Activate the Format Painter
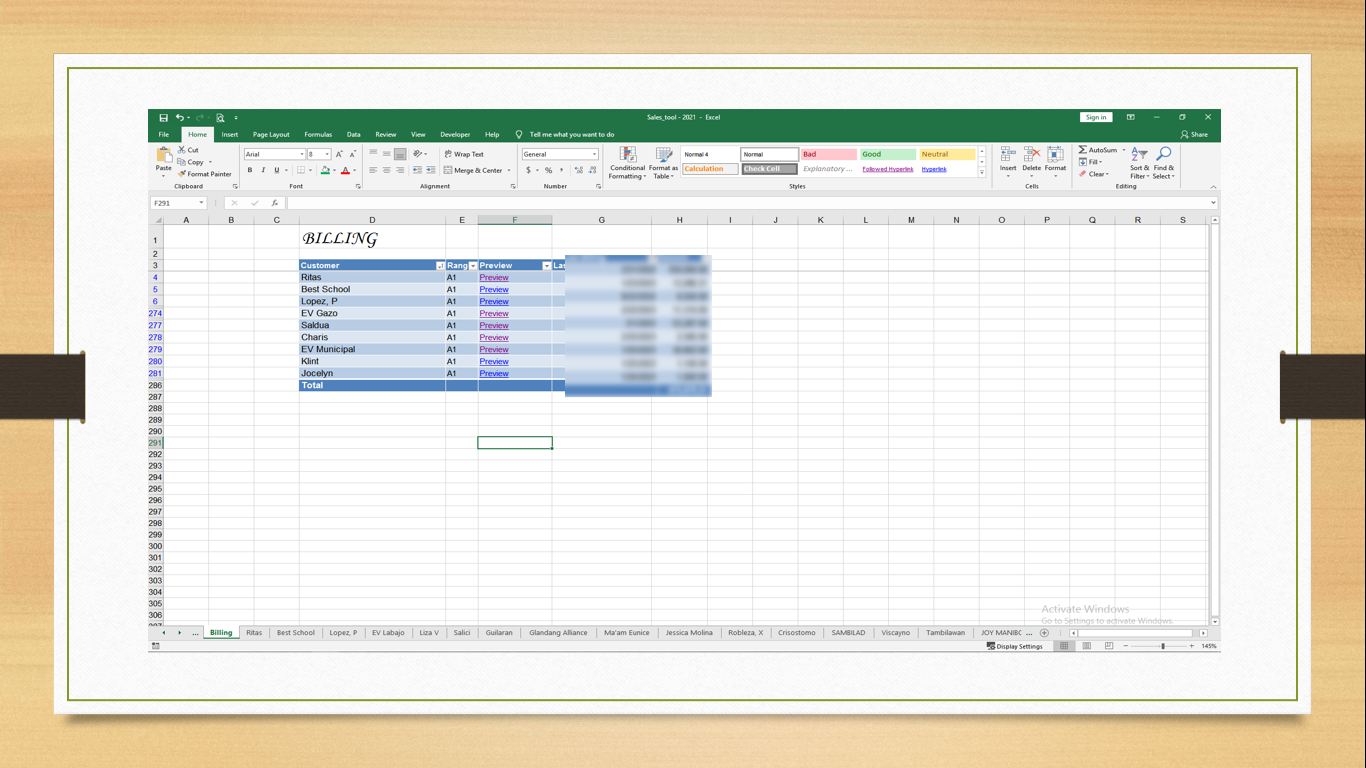The height and width of the screenshot is (768, 1366). (x=205, y=174)
